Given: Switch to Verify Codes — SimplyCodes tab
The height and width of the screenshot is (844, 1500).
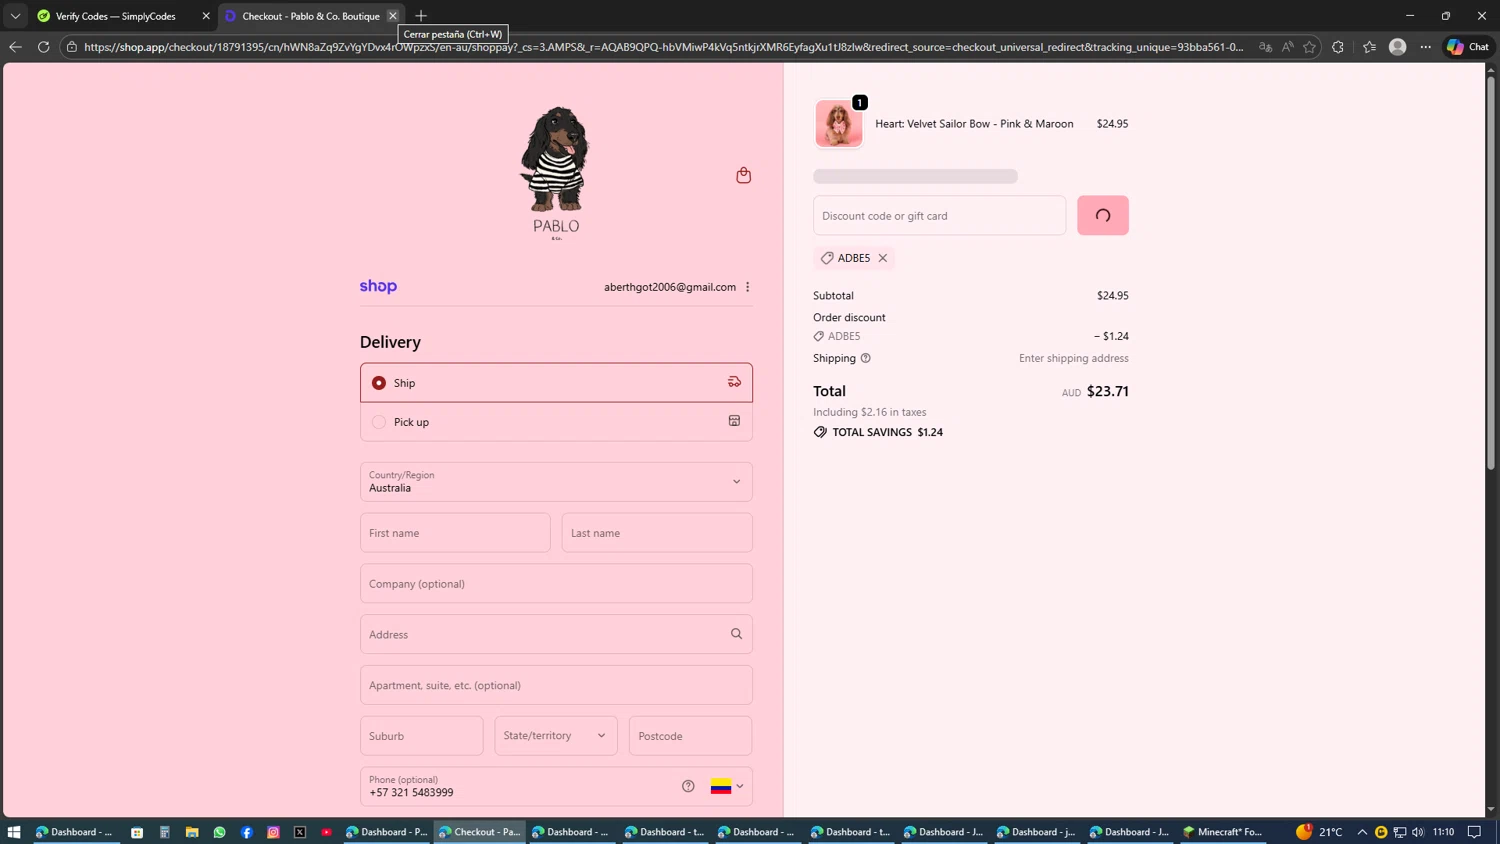Looking at the screenshot, I should (x=114, y=16).
